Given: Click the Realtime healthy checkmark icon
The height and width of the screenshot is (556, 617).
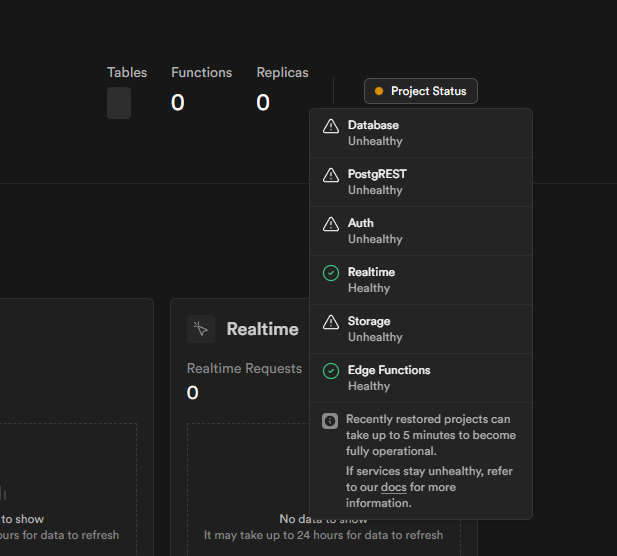Looking at the screenshot, I should (x=331, y=273).
